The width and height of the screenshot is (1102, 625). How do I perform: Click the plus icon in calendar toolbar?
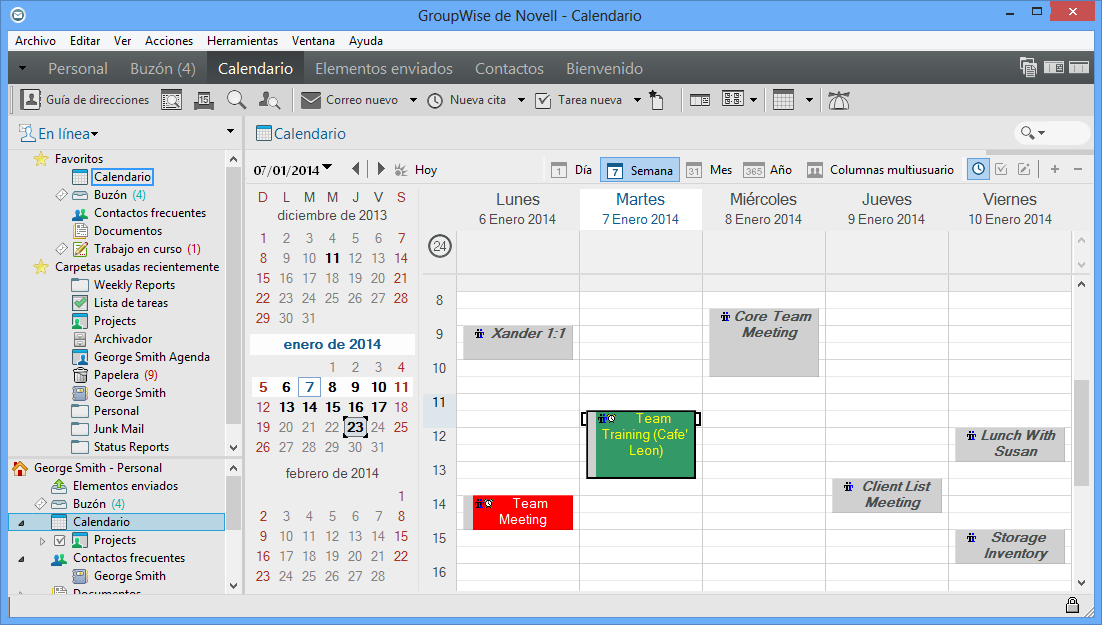pyautogui.click(x=1055, y=169)
